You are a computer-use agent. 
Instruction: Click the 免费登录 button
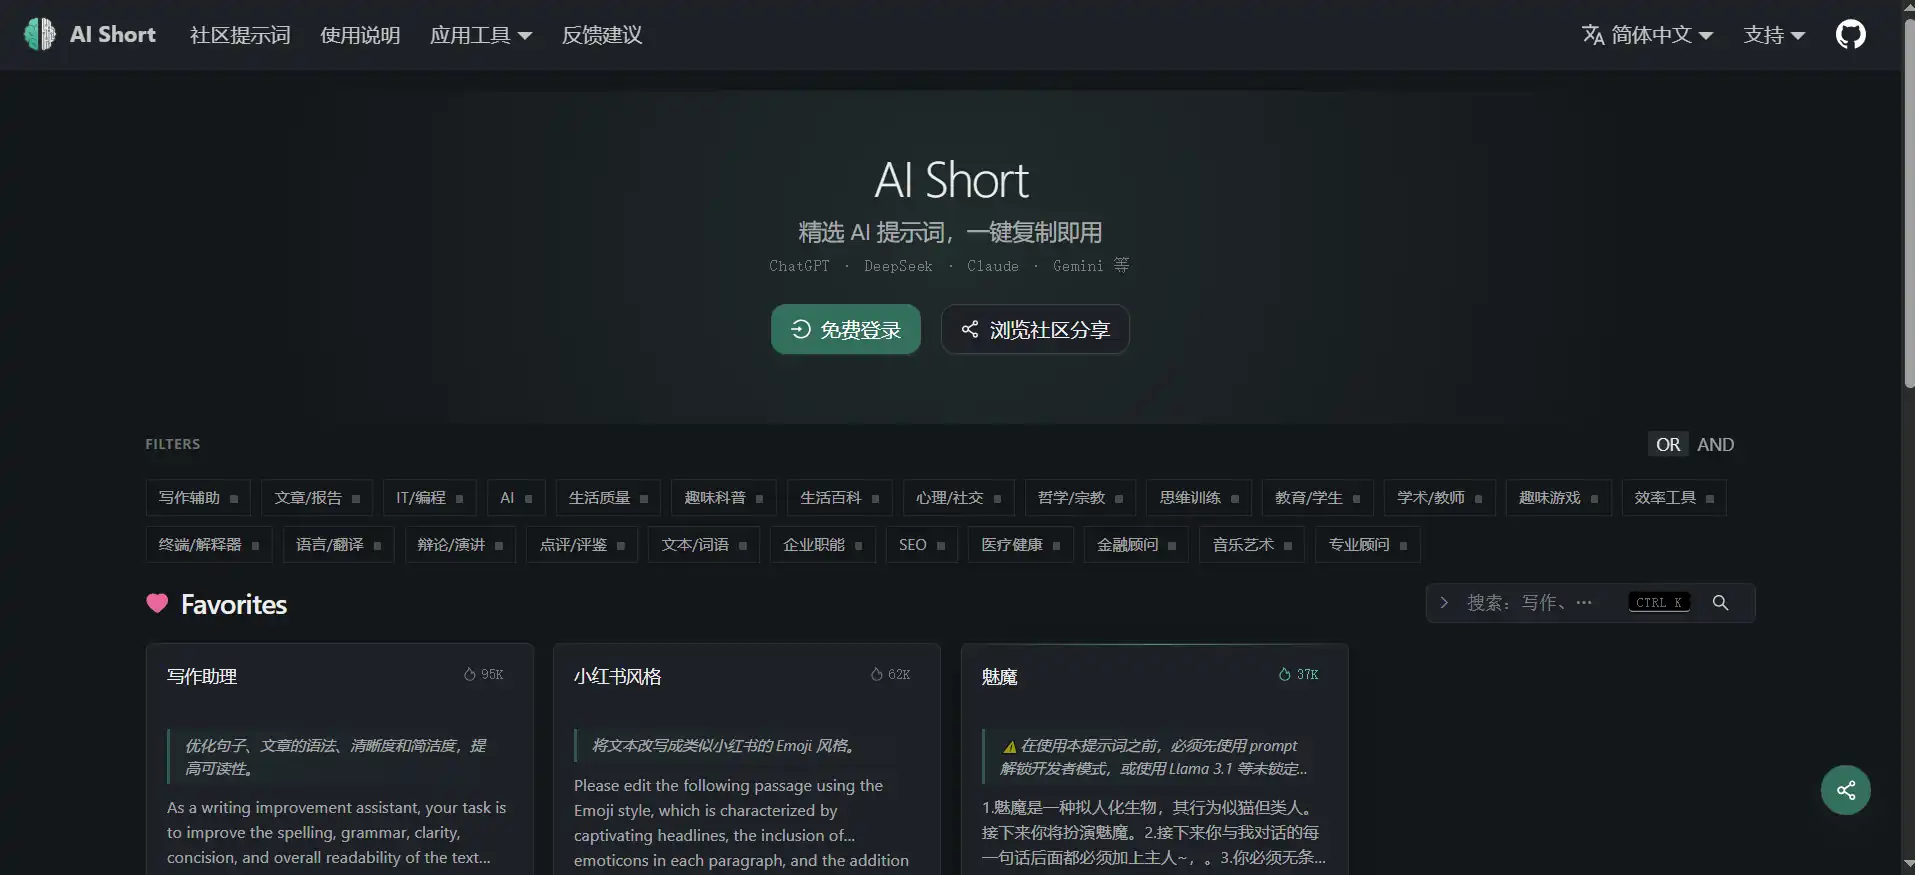point(846,329)
